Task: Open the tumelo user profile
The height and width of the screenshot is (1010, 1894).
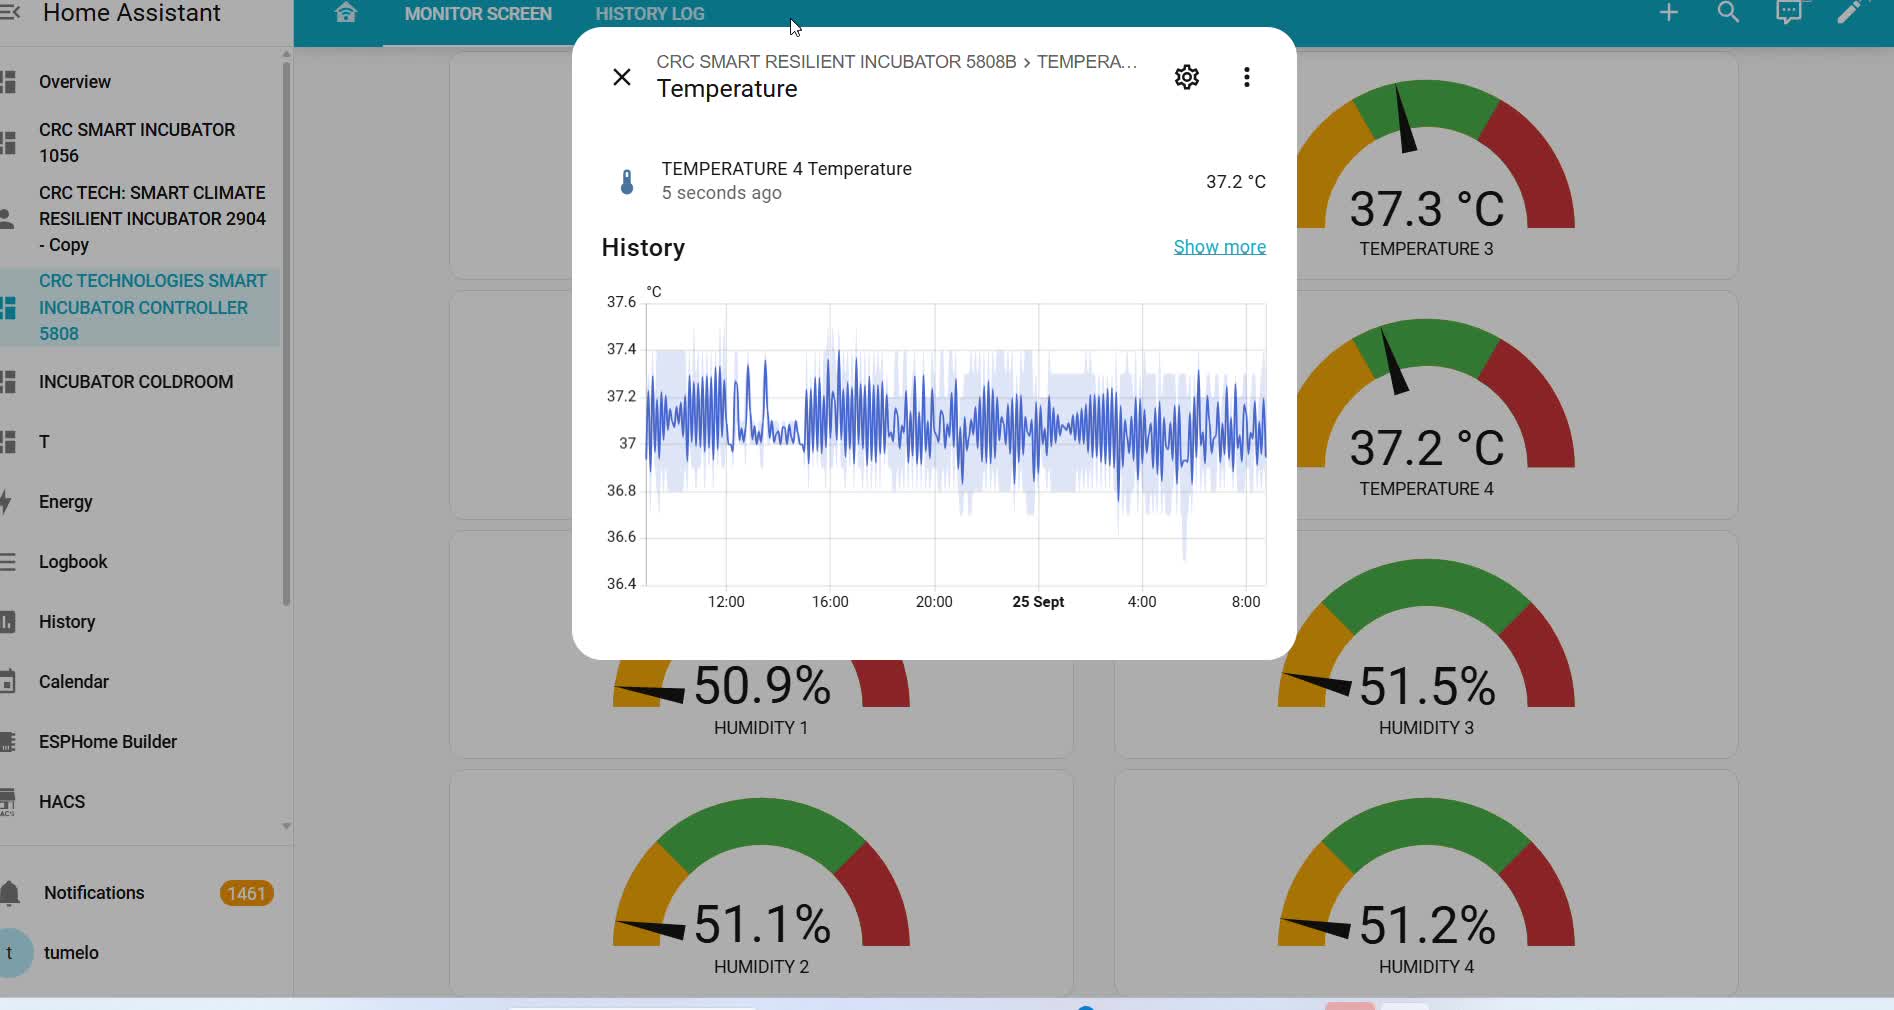Action: (x=71, y=953)
